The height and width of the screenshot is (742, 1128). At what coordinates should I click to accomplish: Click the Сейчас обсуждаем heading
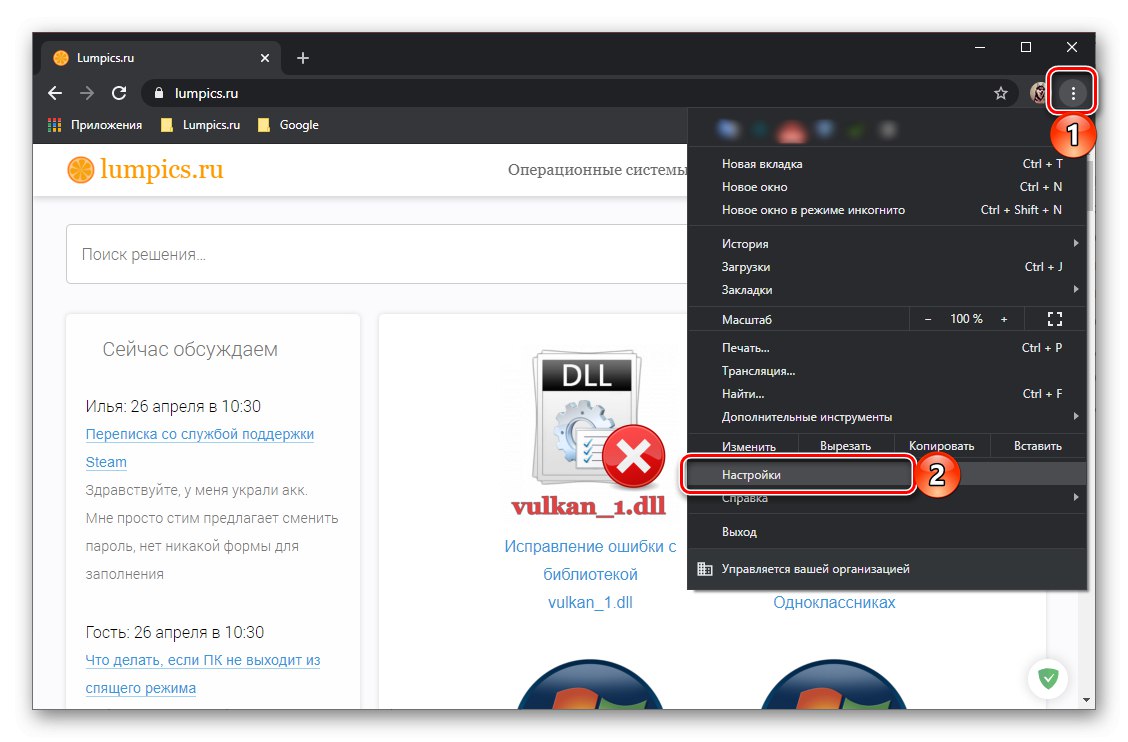tap(190, 350)
